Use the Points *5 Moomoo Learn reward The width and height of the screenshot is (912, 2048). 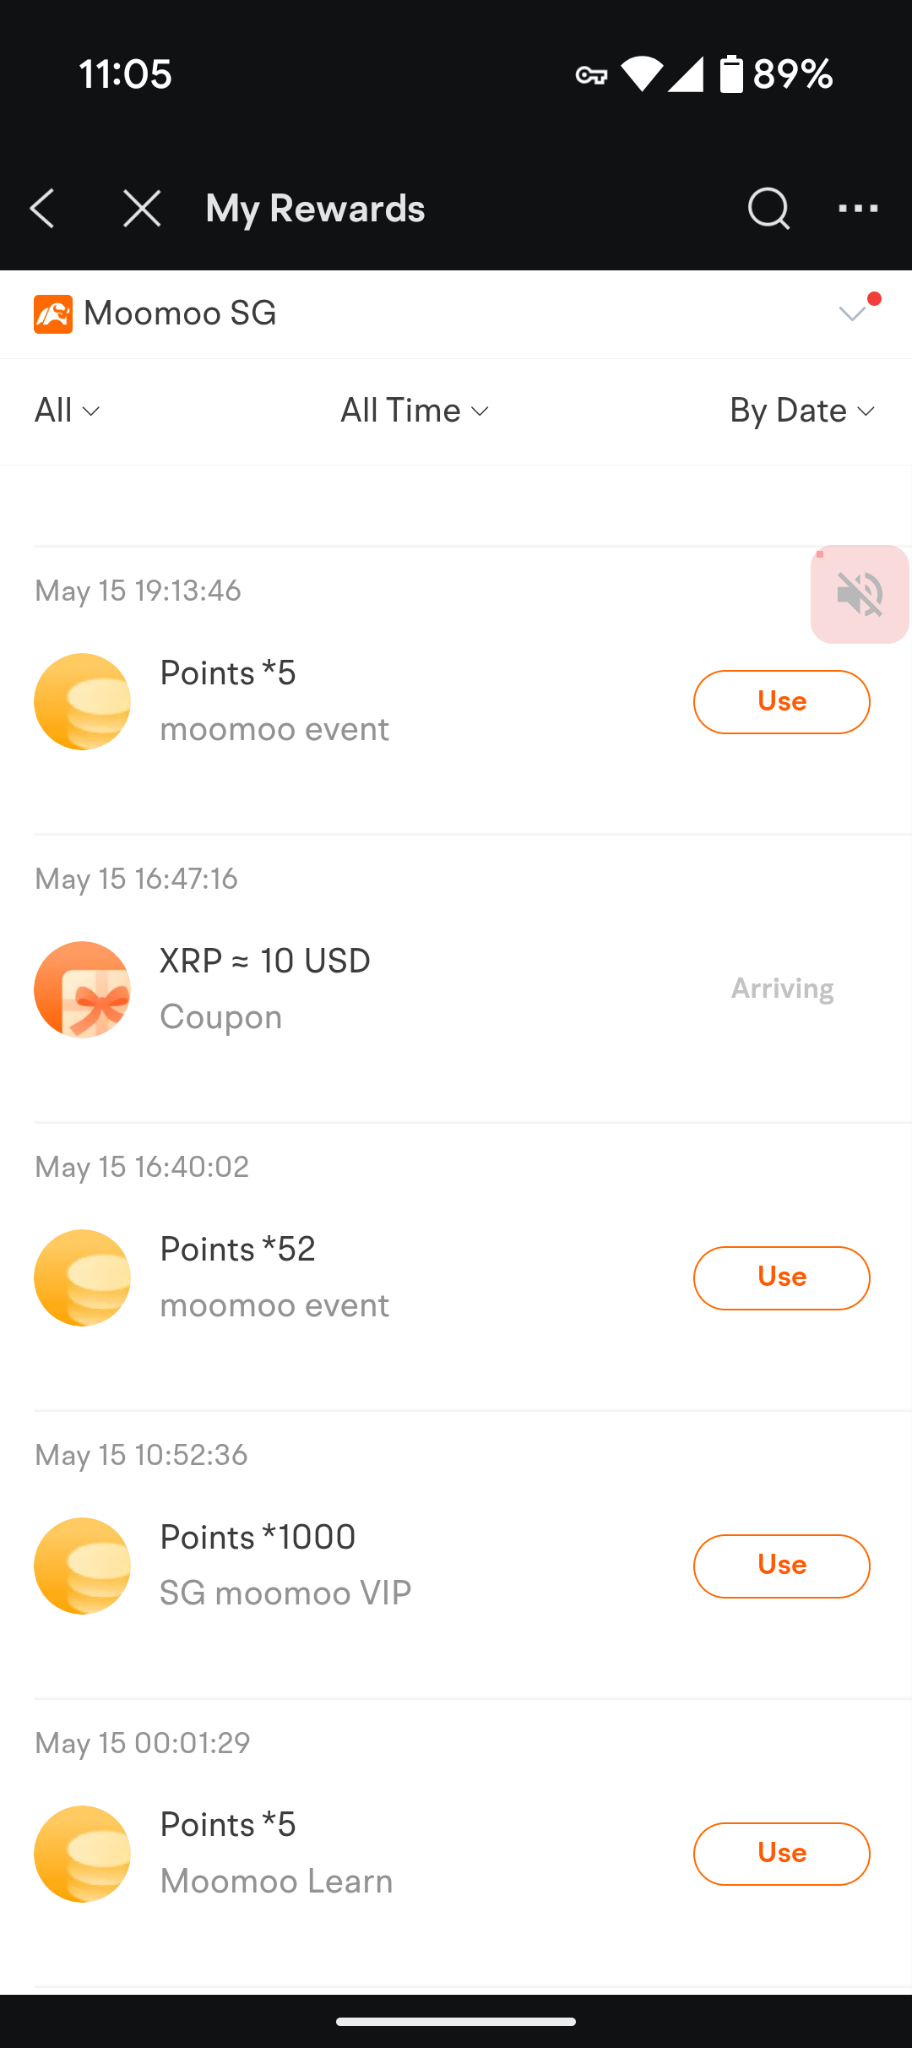(x=782, y=1854)
